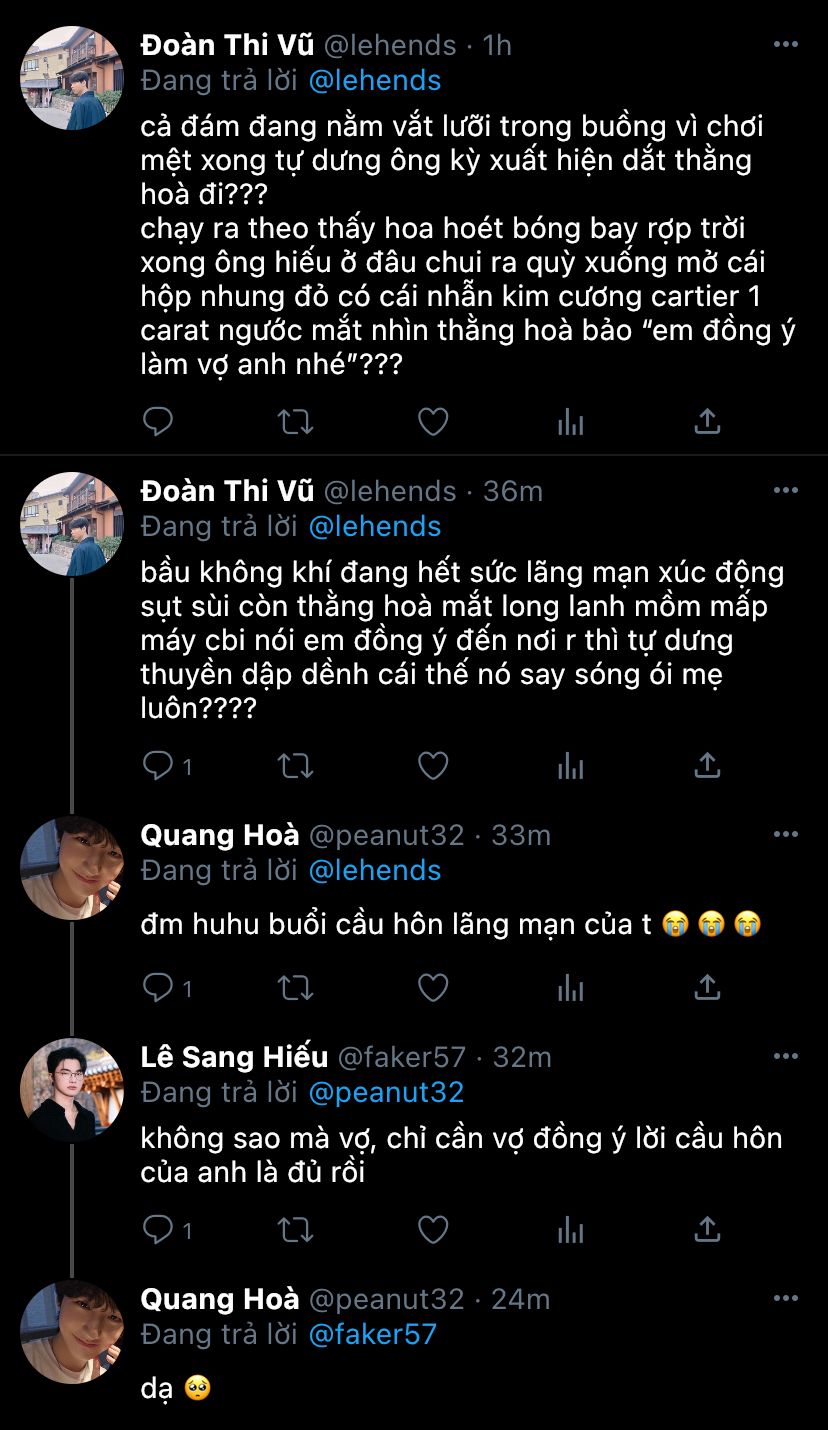Open Đoàn Thi Vũ profile name on top tweet

[227, 45]
